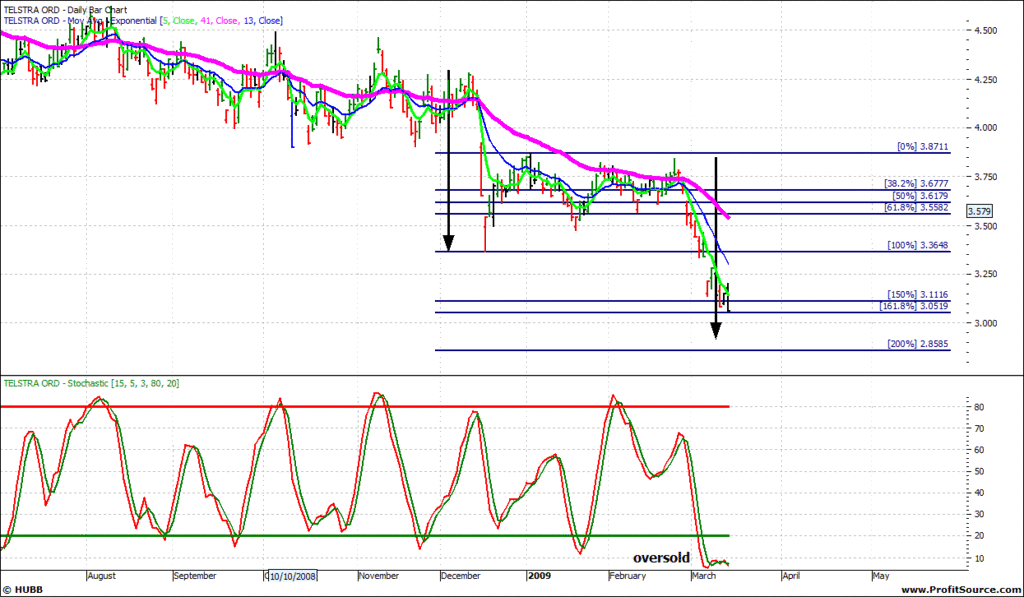Screen dimensions: 1024x597
Task: Click the 3.750 price axis label
Action: pyautogui.click(x=986, y=177)
